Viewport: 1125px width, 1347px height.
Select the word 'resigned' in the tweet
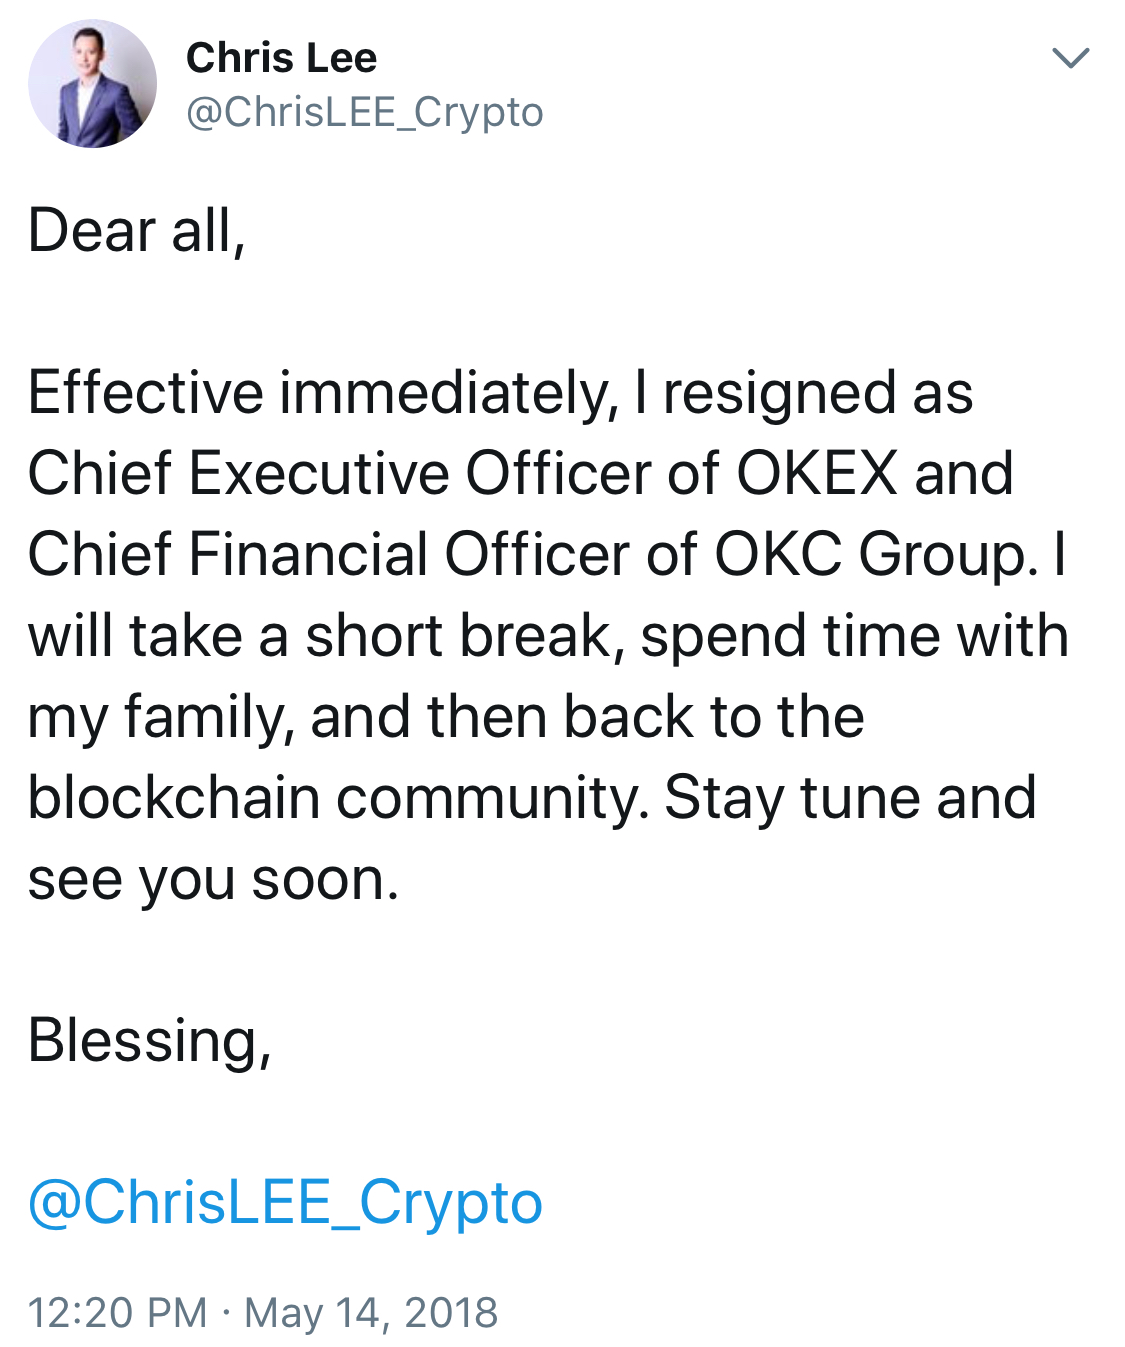tap(780, 393)
